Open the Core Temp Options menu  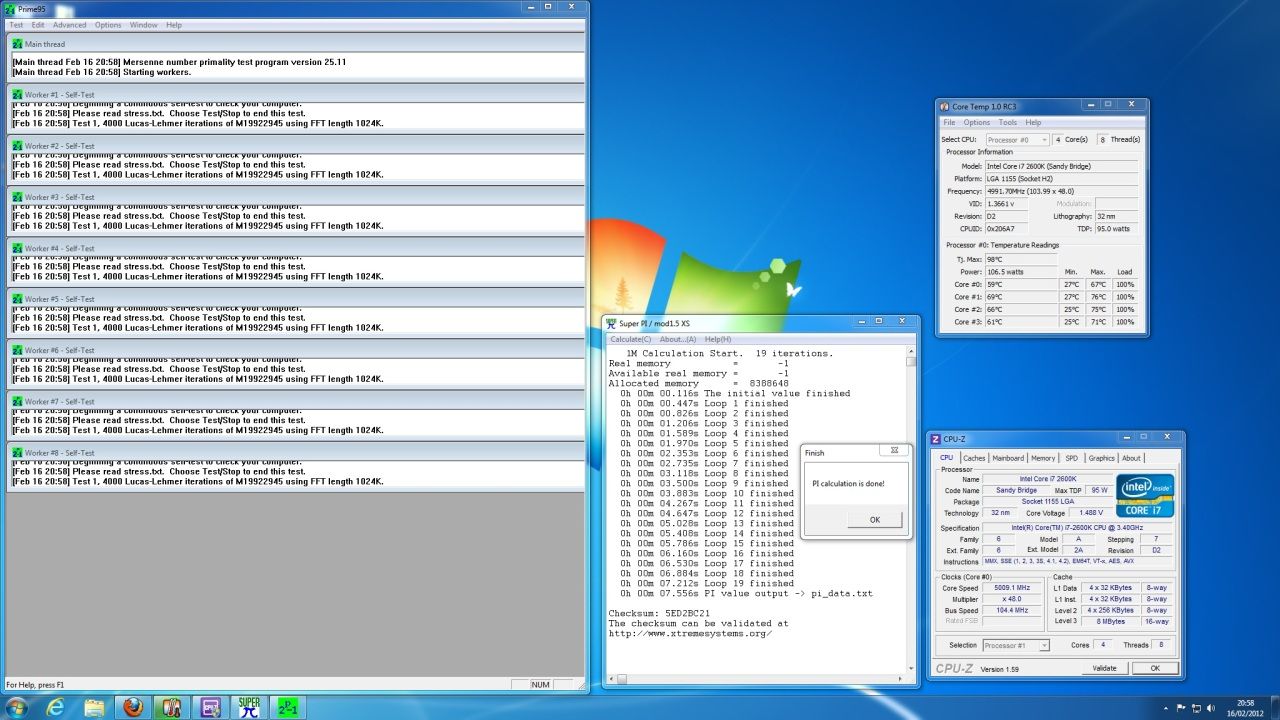[977, 122]
